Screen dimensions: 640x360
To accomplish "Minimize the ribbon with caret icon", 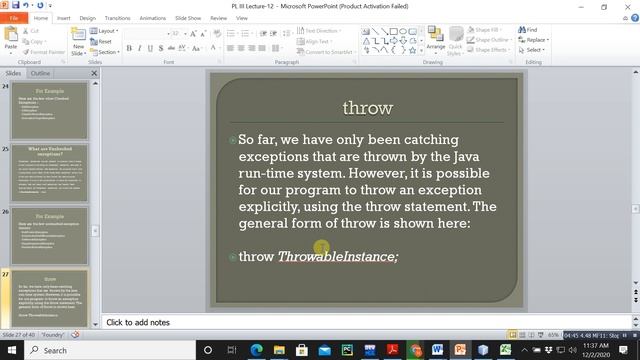I will 625,18.
